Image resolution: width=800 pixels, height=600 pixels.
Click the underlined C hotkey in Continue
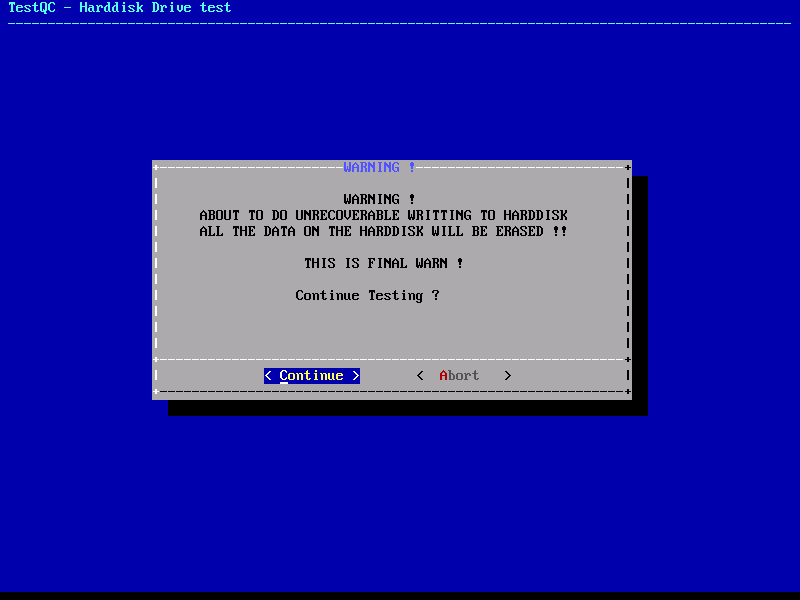(284, 376)
